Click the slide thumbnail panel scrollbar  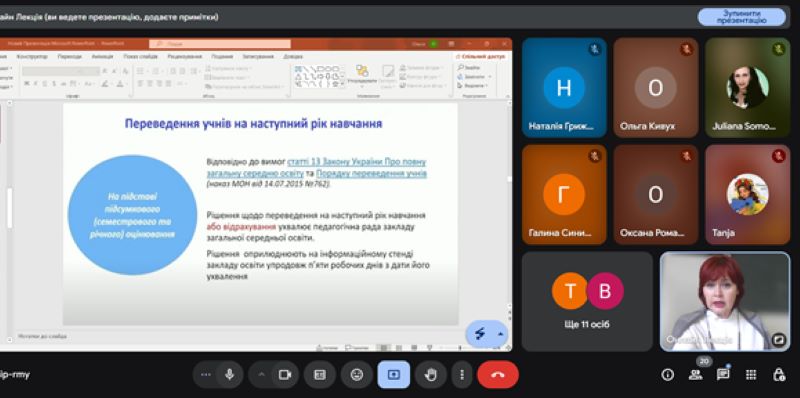click(x=9, y=208)
